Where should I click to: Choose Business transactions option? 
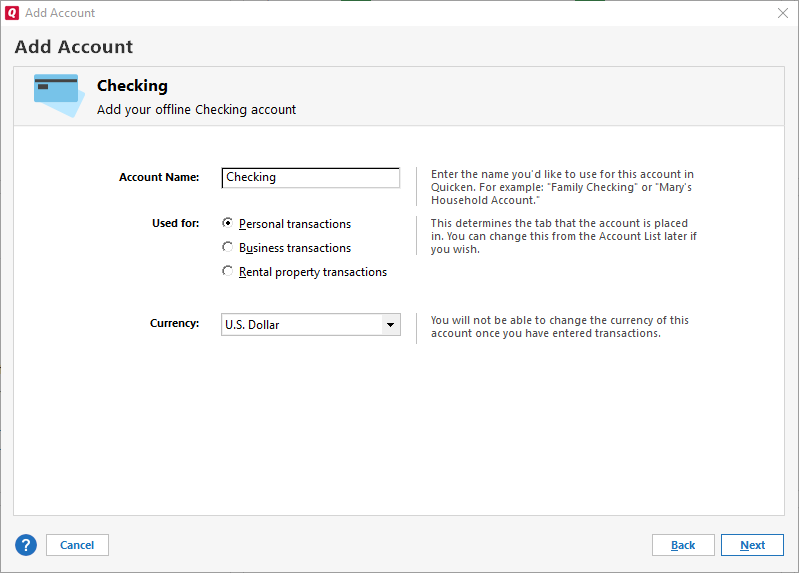point(228,248)
